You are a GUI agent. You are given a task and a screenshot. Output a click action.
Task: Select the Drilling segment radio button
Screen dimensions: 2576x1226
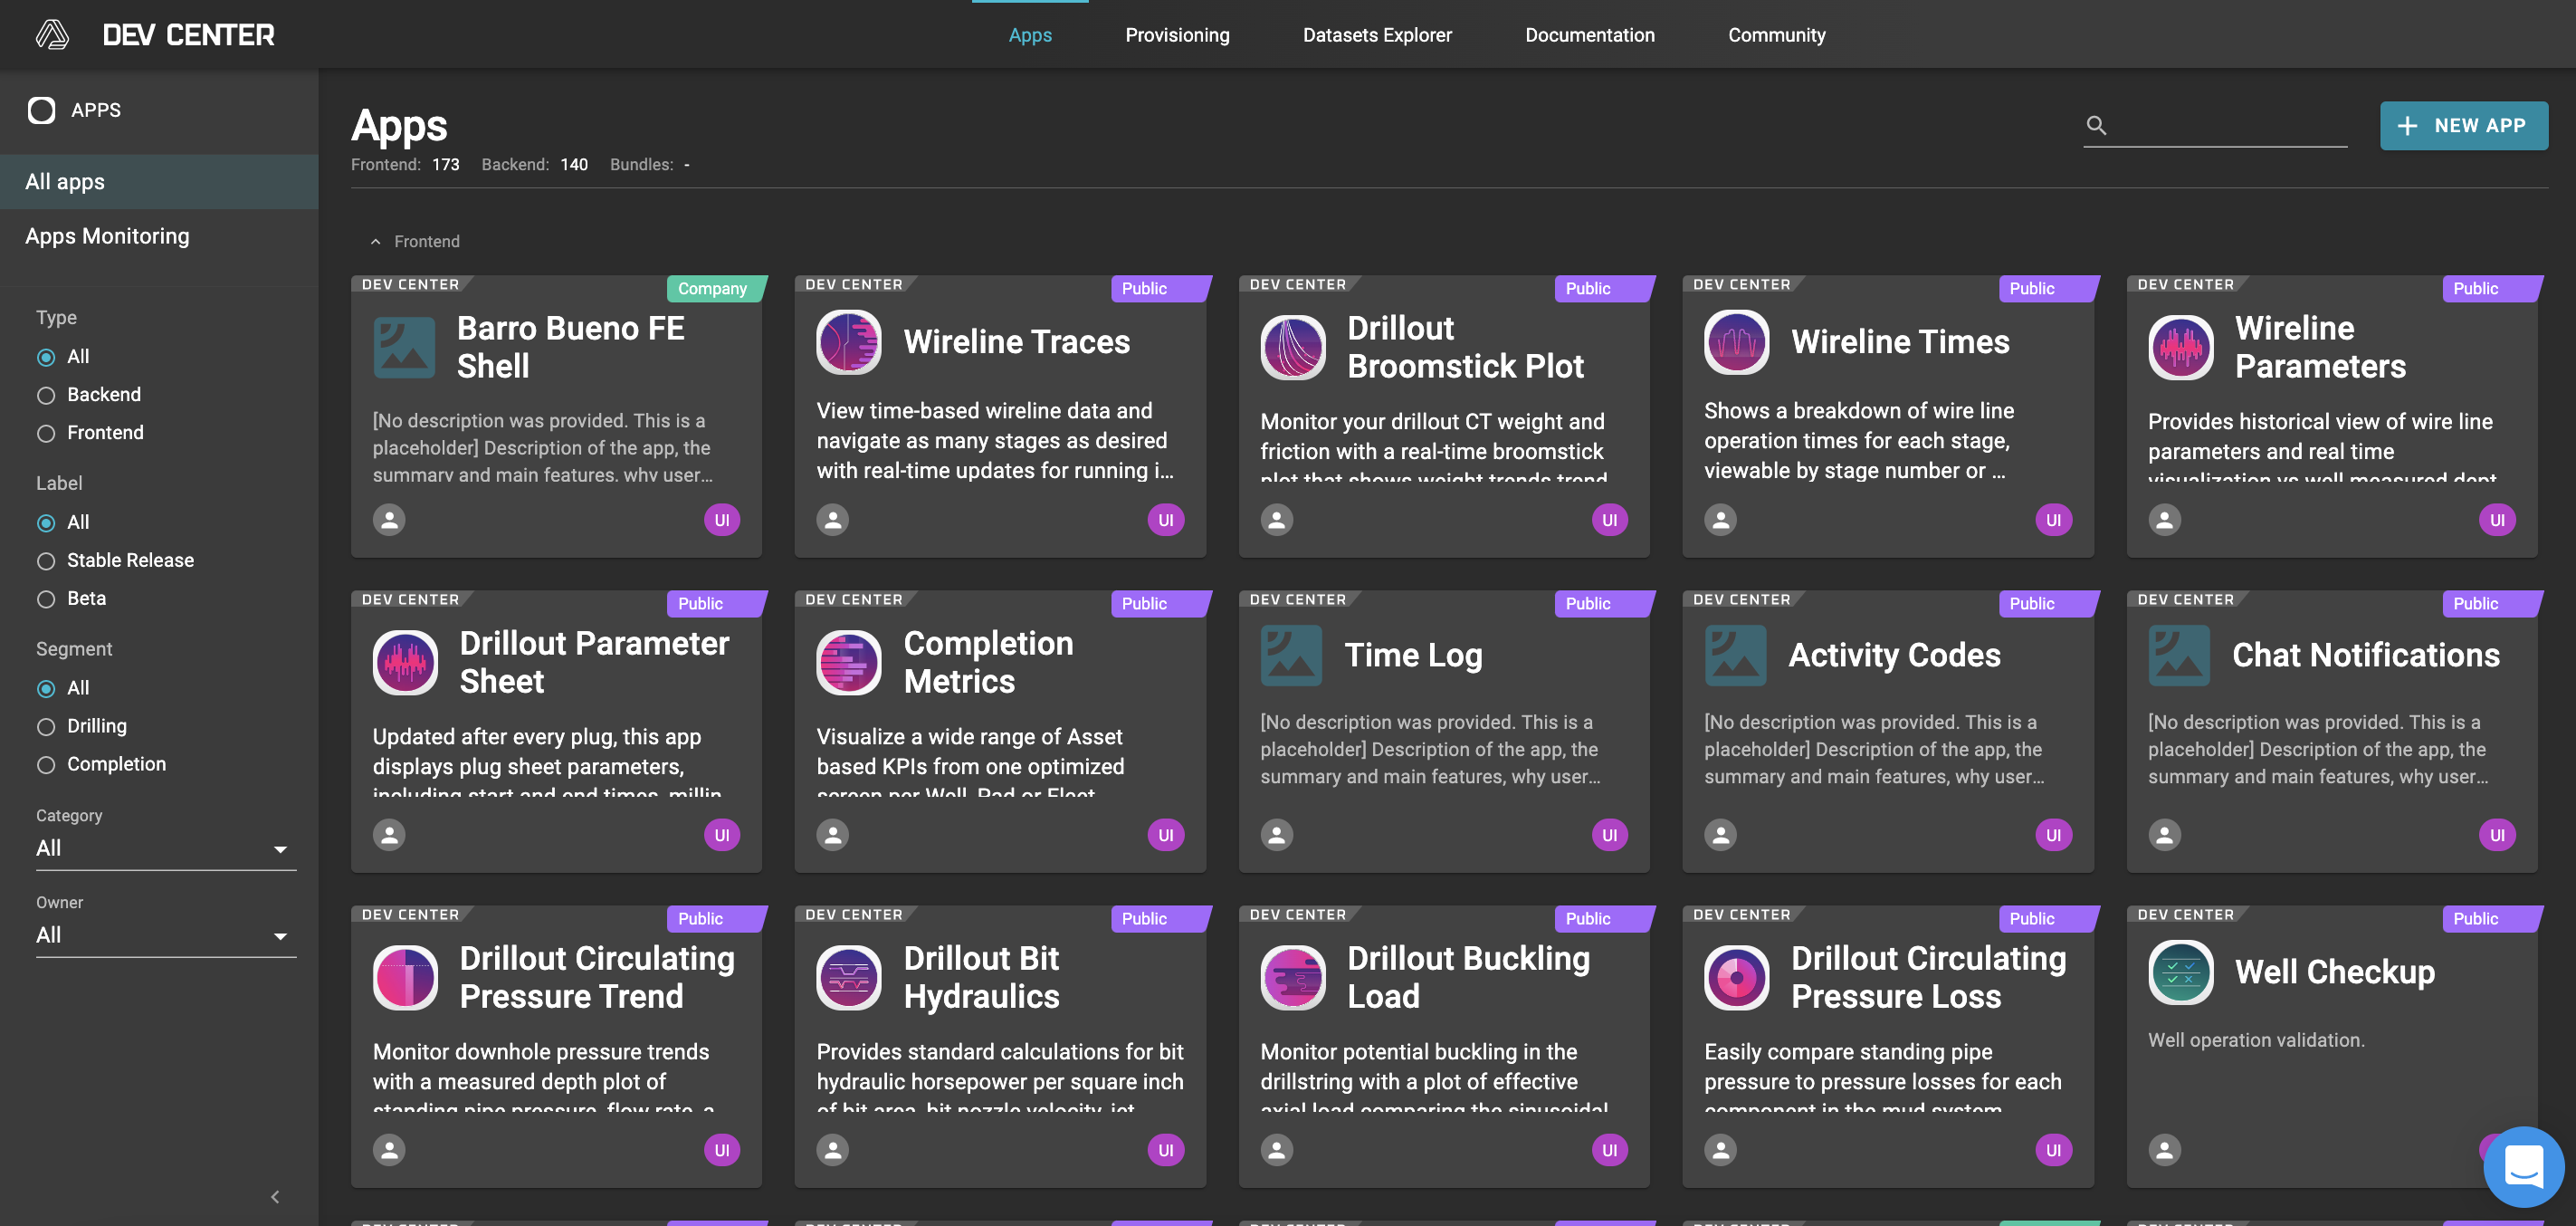coord(46,727)
